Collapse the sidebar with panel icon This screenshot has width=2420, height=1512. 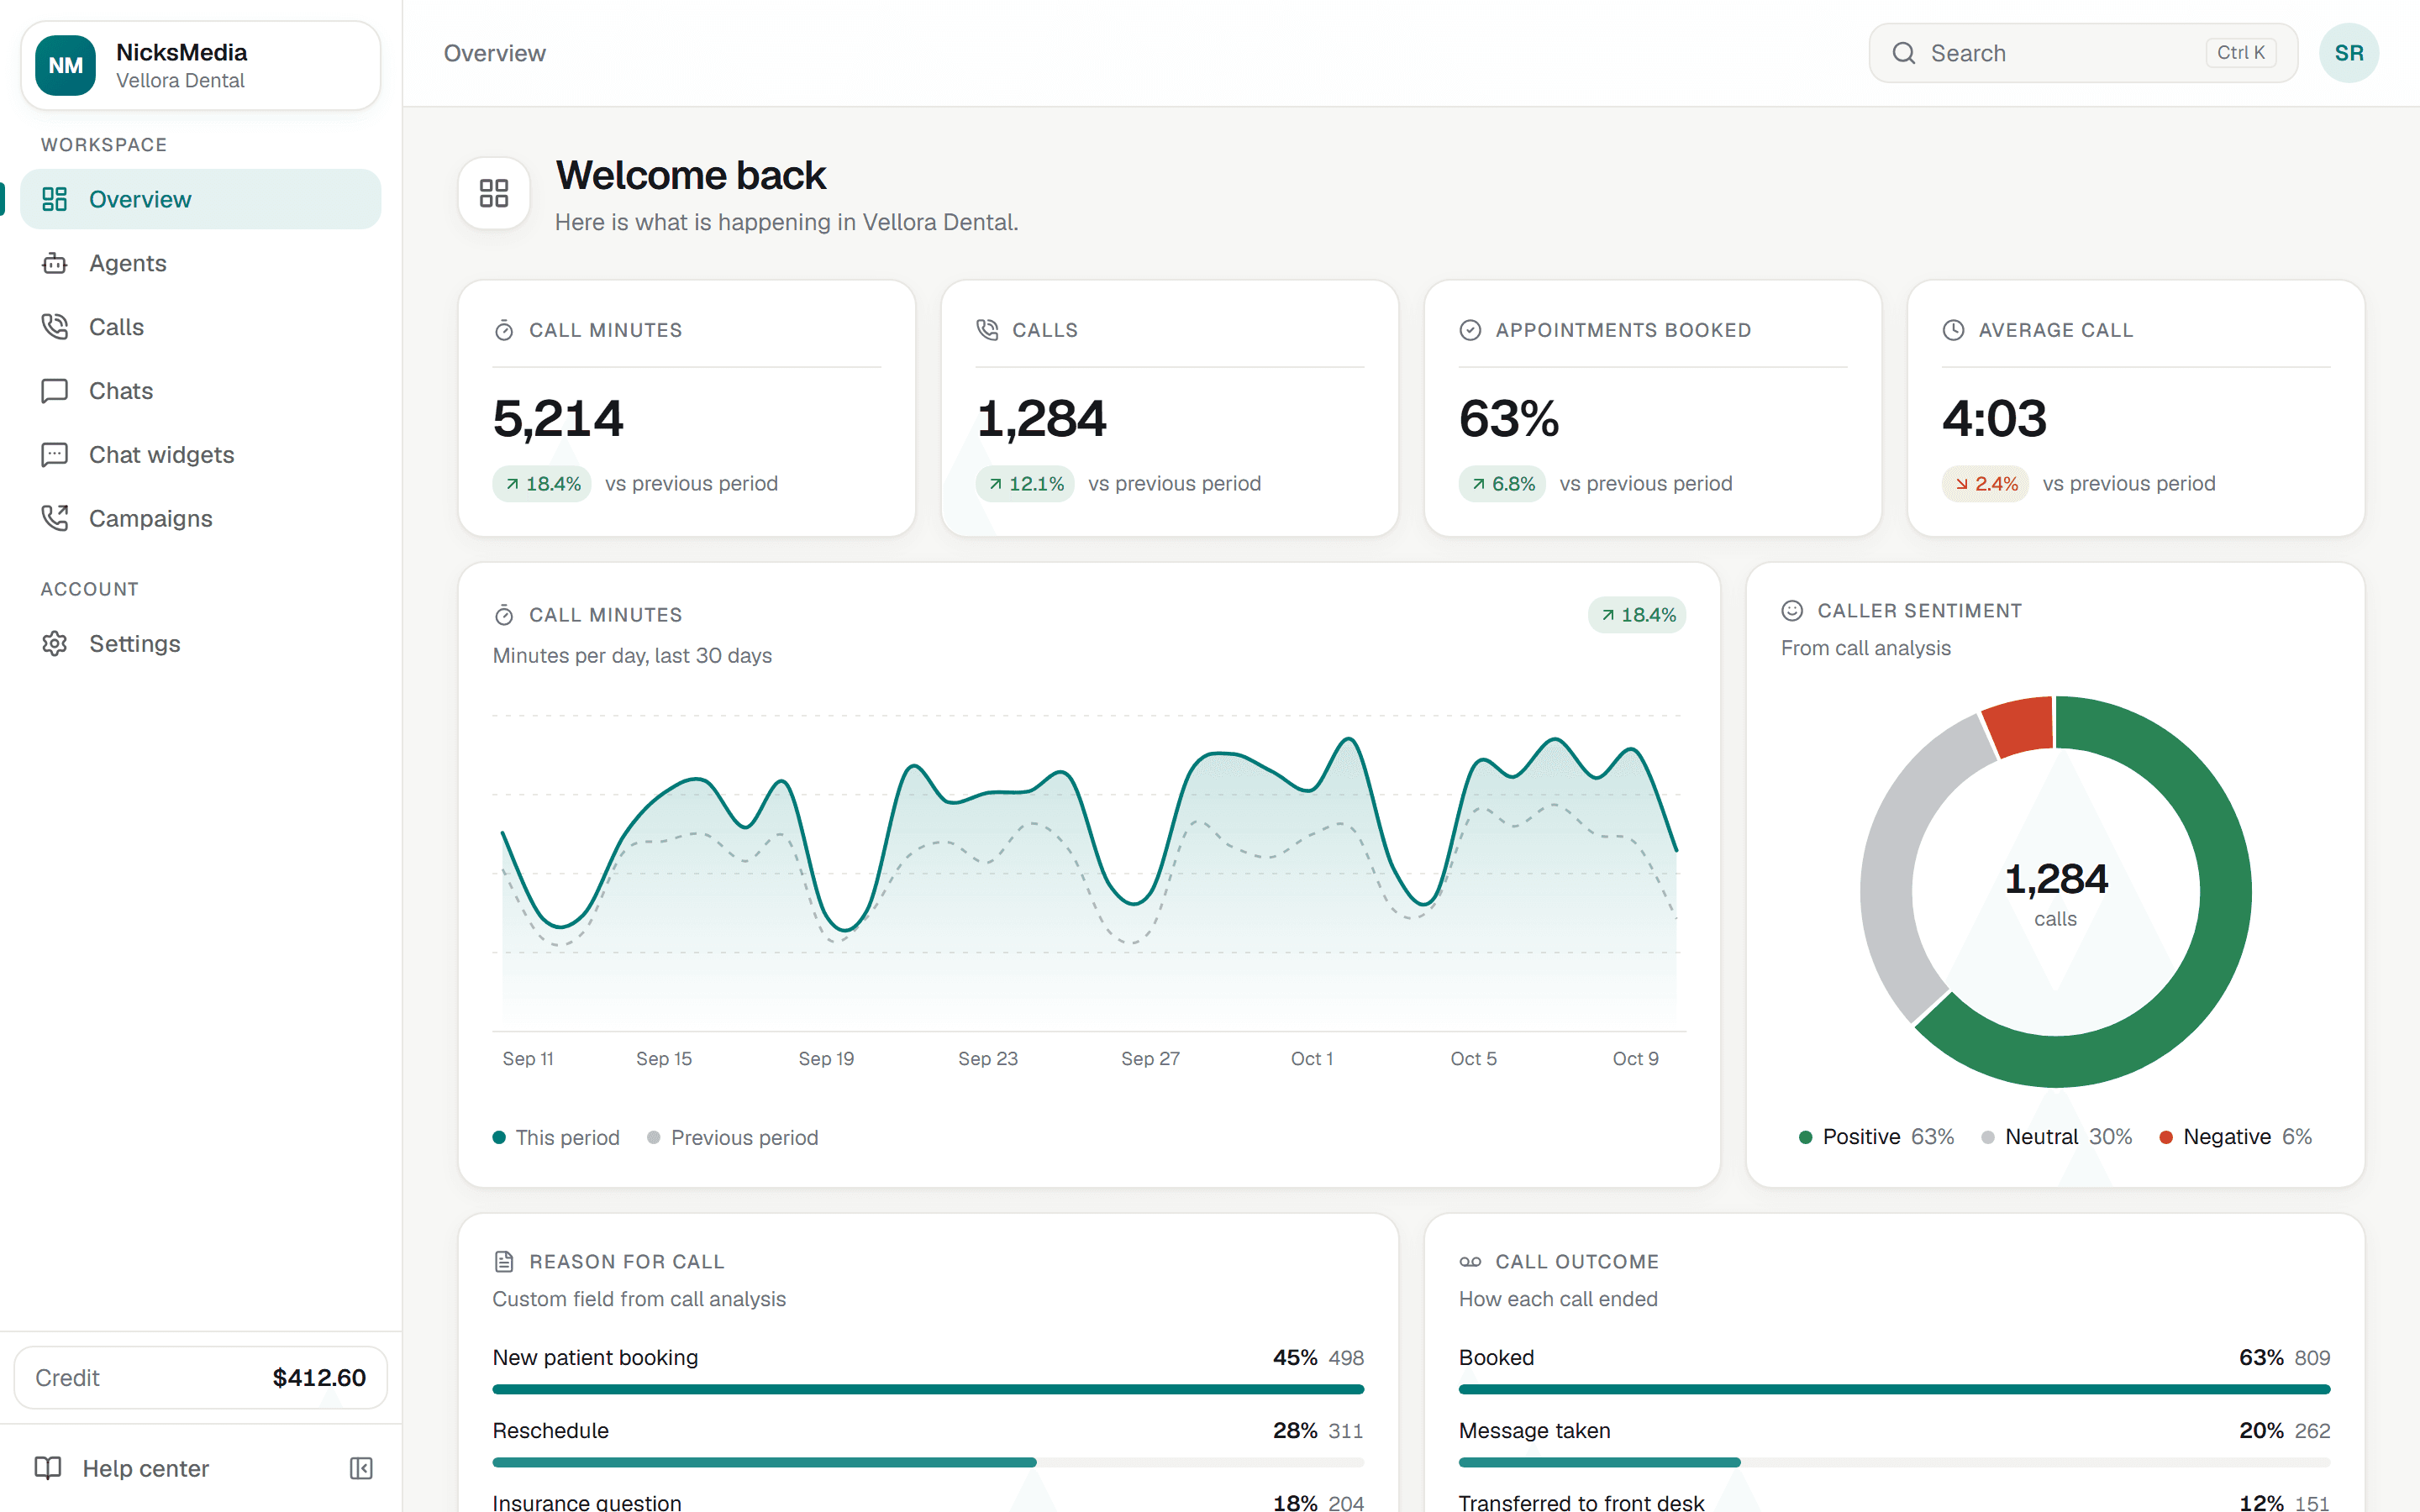point(361,1468)
